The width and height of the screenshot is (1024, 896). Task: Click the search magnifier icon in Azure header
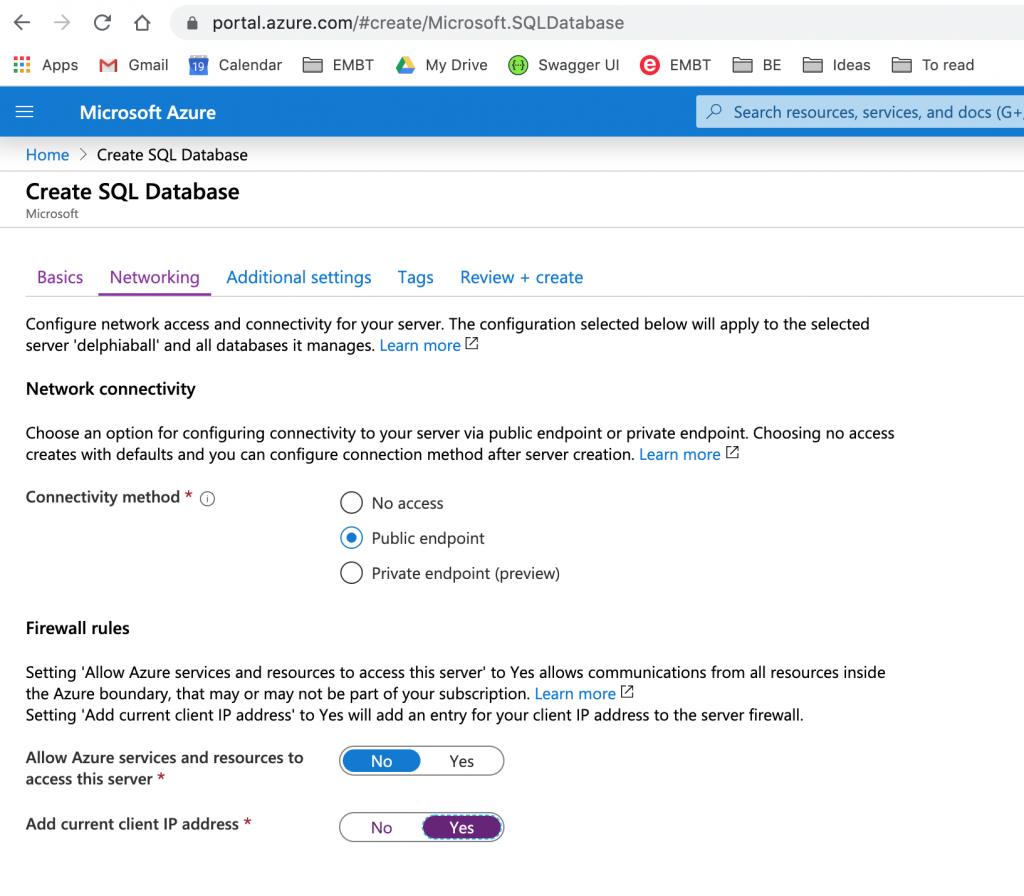click(714, 112)
